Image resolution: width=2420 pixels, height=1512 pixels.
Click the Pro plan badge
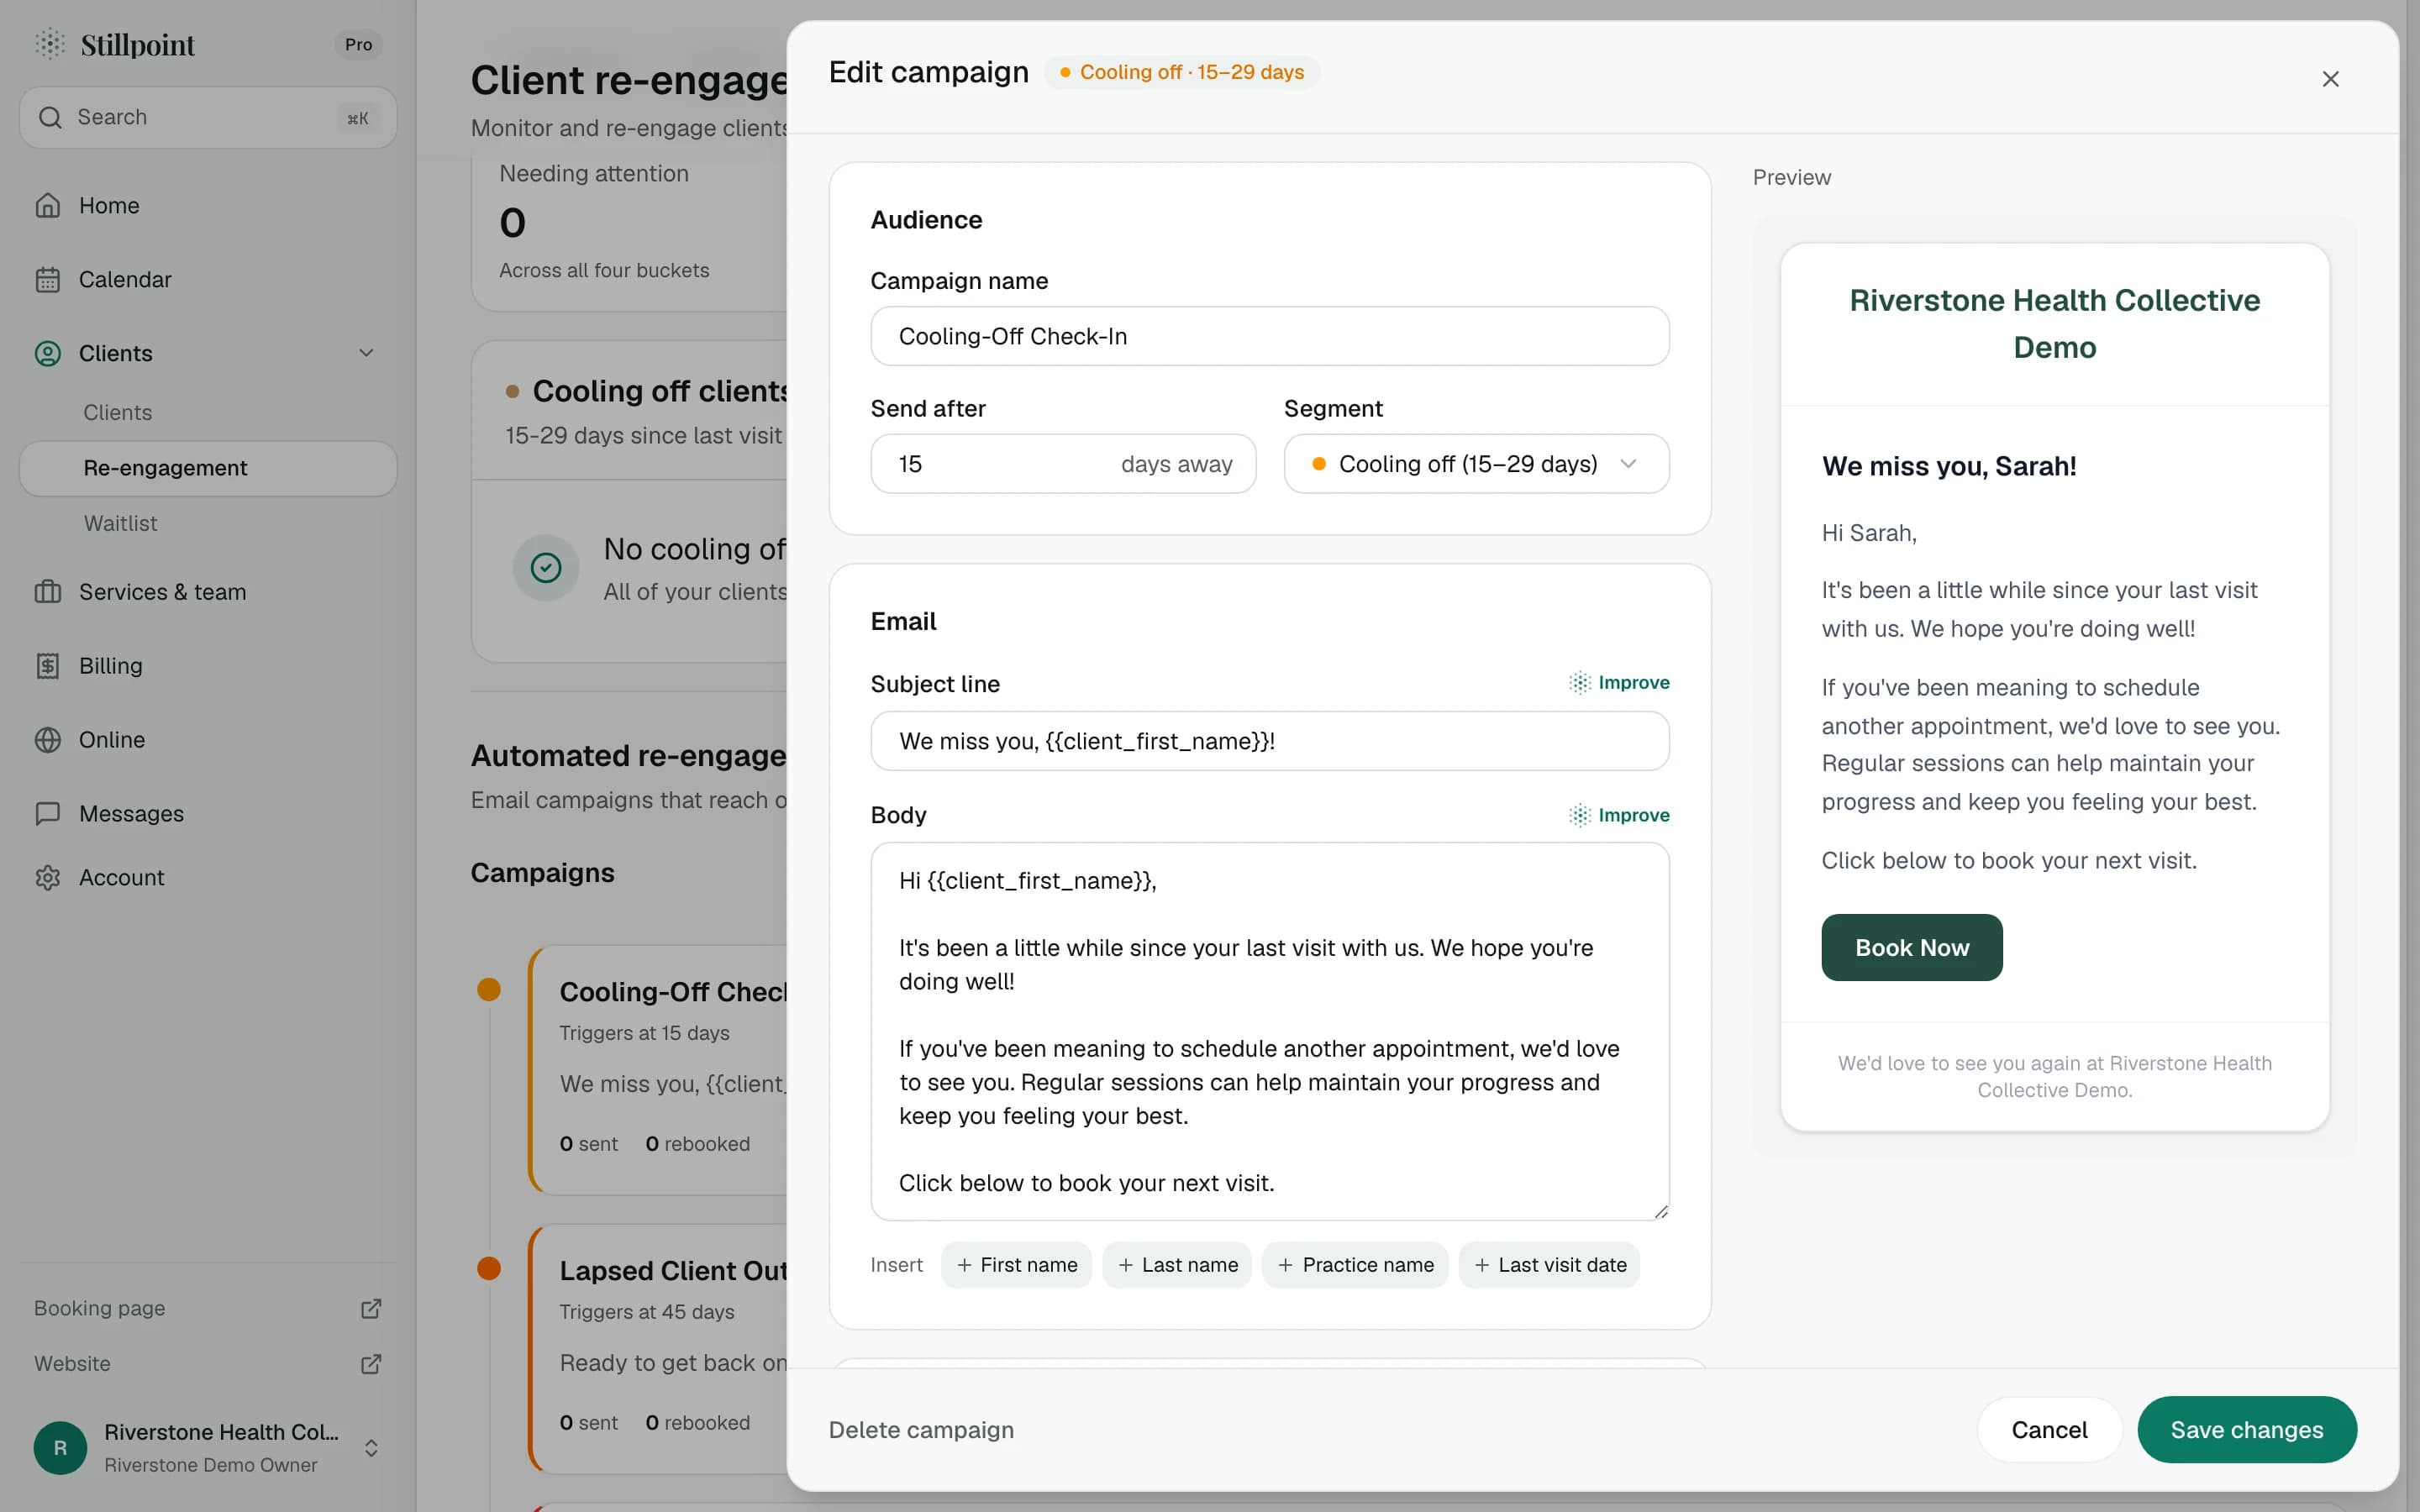[x=358, y=44]
